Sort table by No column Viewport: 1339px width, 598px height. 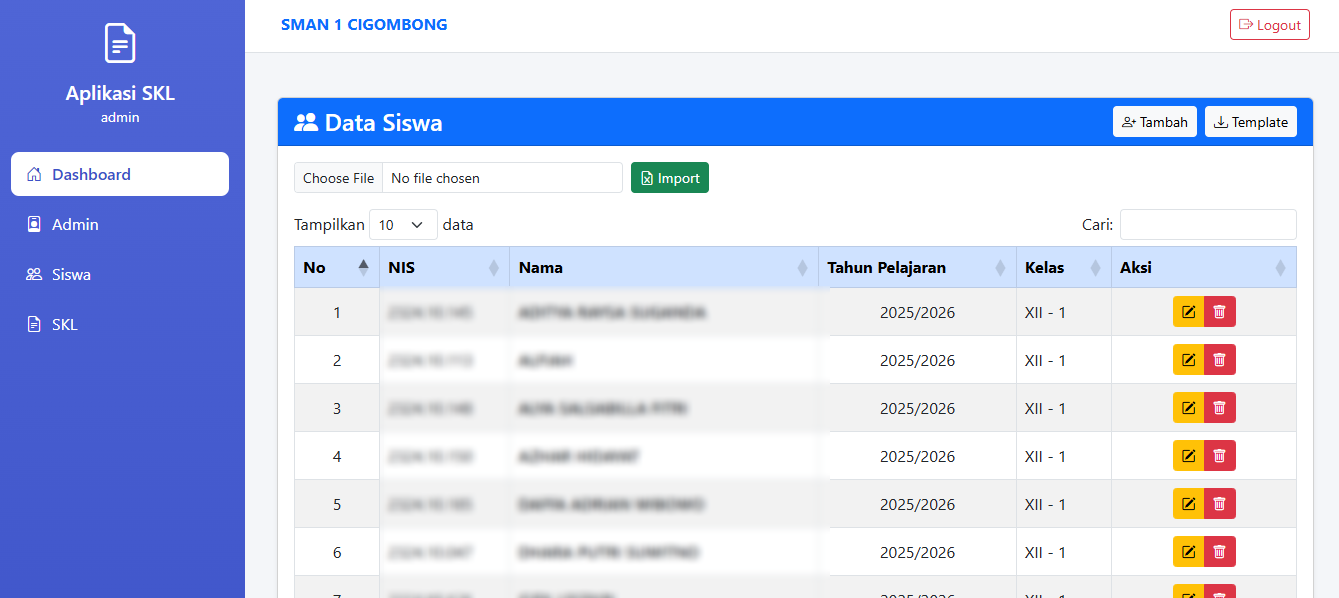[336, 267]
